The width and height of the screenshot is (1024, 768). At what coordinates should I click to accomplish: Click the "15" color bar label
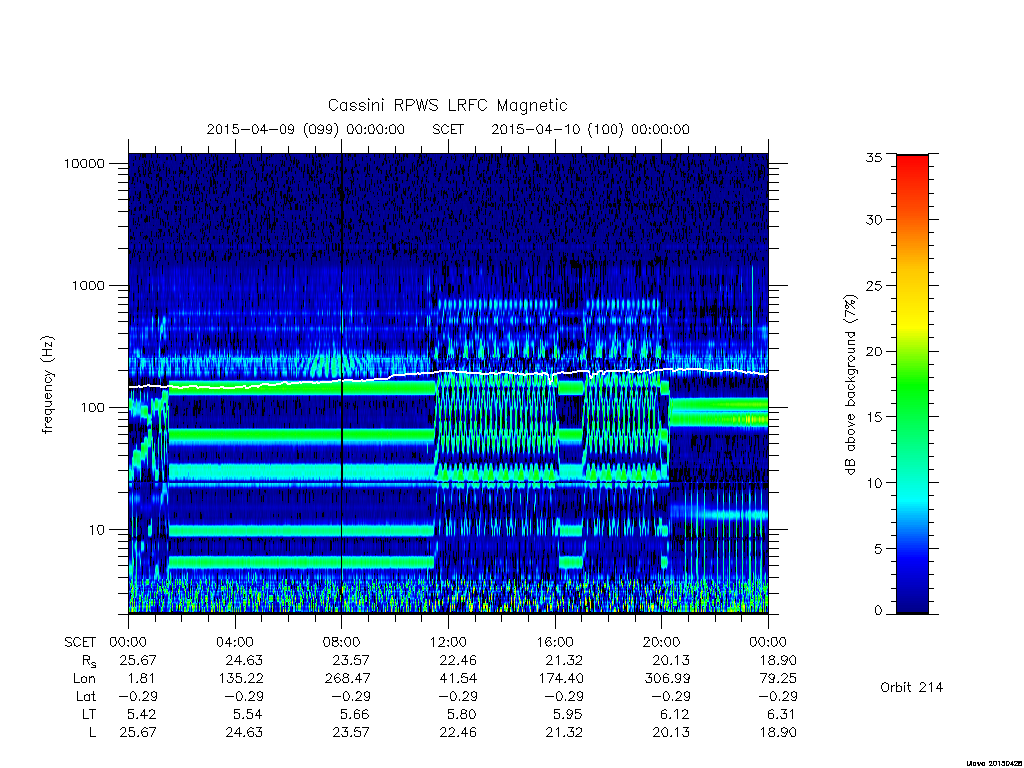pyautogui.click(x=873, y=417)
